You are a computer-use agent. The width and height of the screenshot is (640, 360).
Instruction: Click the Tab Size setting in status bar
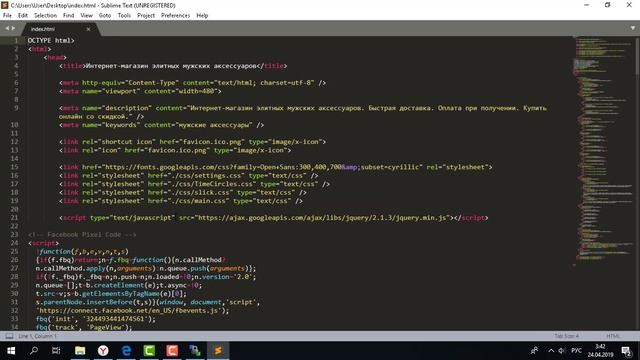tap(567, 336)
